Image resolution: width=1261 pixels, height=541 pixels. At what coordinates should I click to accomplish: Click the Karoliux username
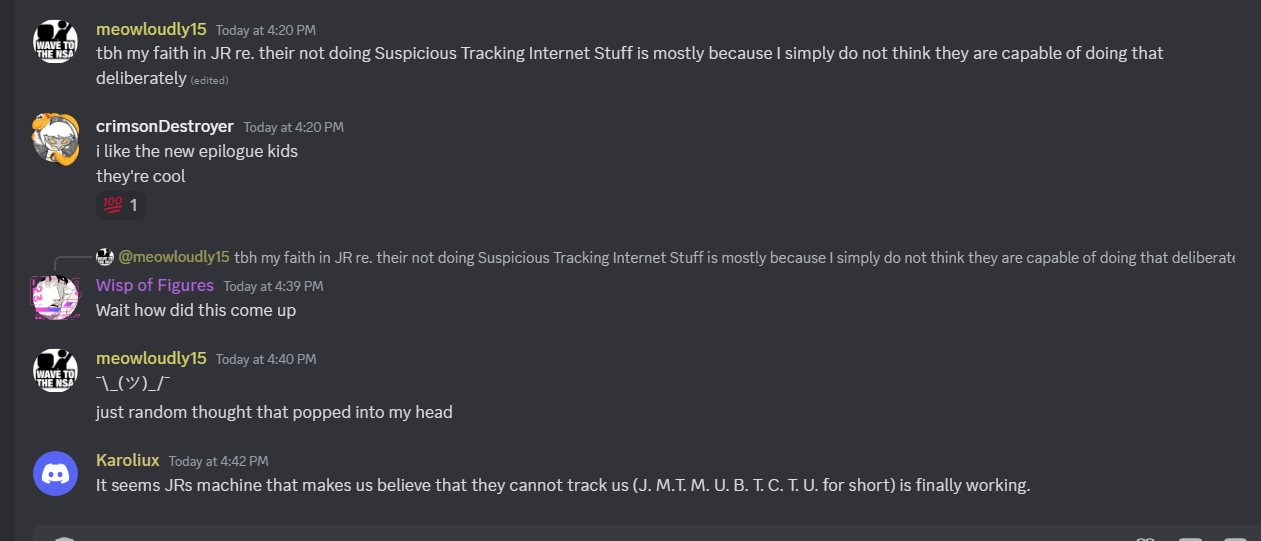coord(127,460)
